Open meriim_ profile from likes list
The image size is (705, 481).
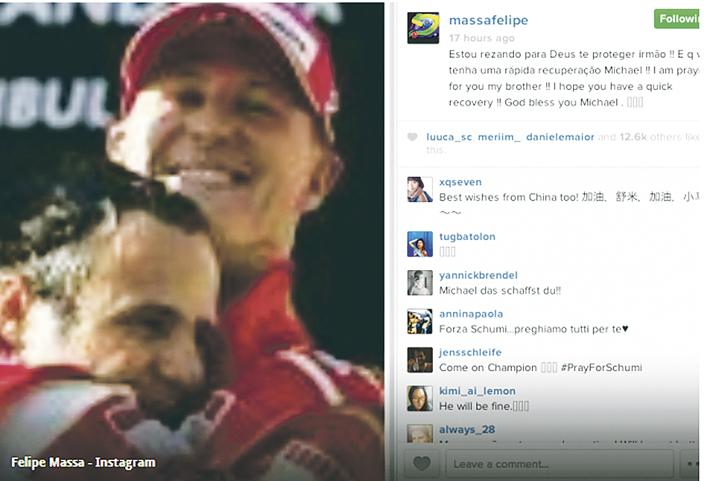[499, 137]
